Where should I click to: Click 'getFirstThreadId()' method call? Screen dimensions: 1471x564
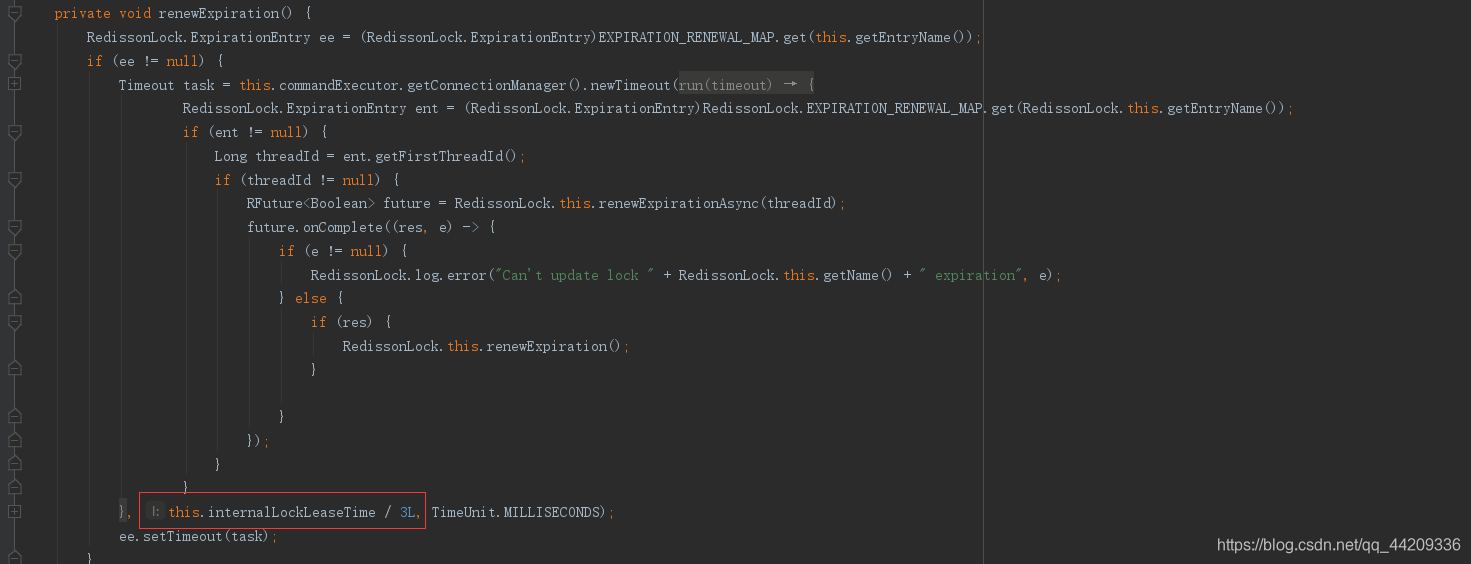pyautogui.click(x=446, y=156)
